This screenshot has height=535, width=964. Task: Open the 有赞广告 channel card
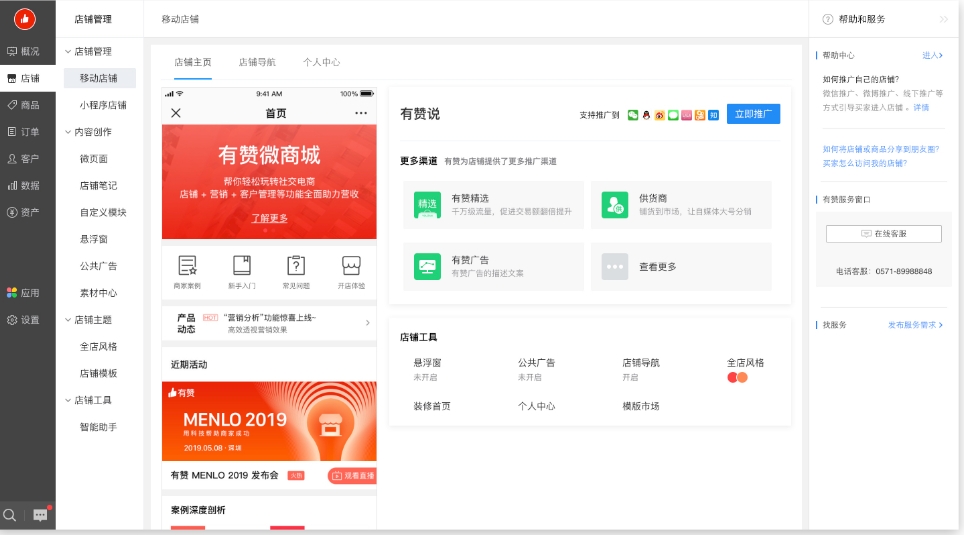[493, 267]
